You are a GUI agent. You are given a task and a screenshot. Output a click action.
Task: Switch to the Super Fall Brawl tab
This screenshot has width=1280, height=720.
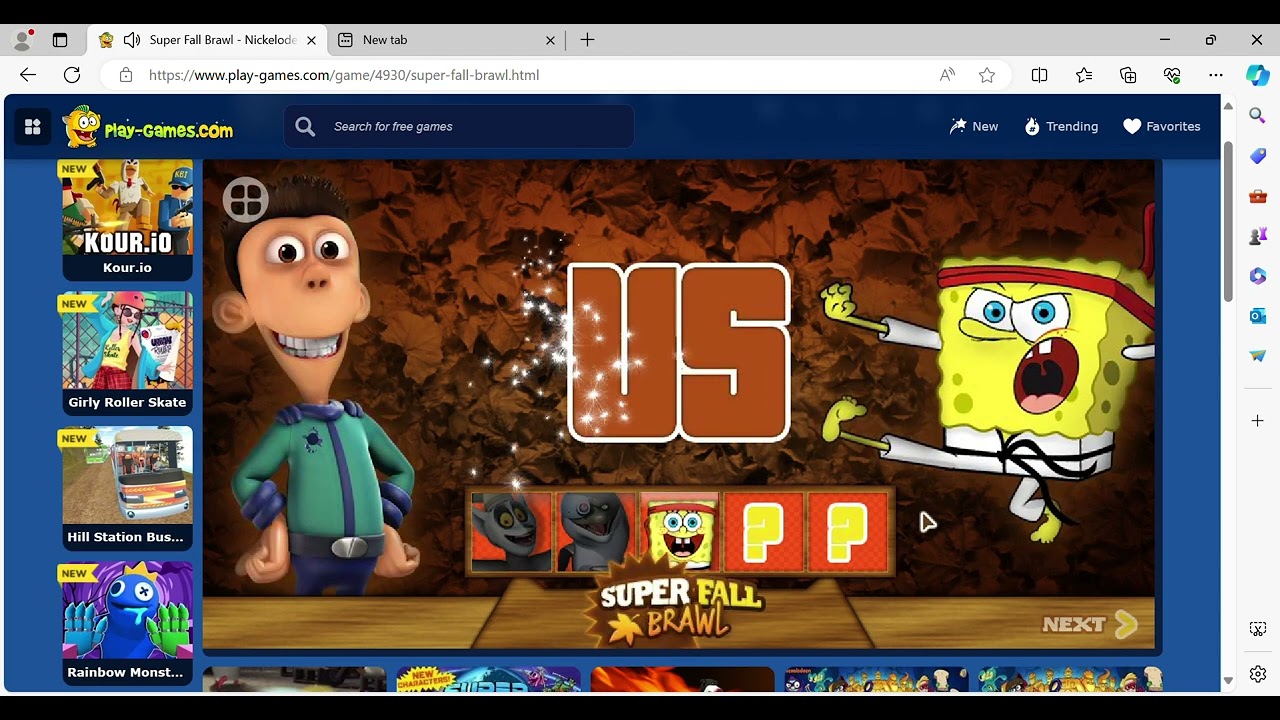(x=208, y=40)
